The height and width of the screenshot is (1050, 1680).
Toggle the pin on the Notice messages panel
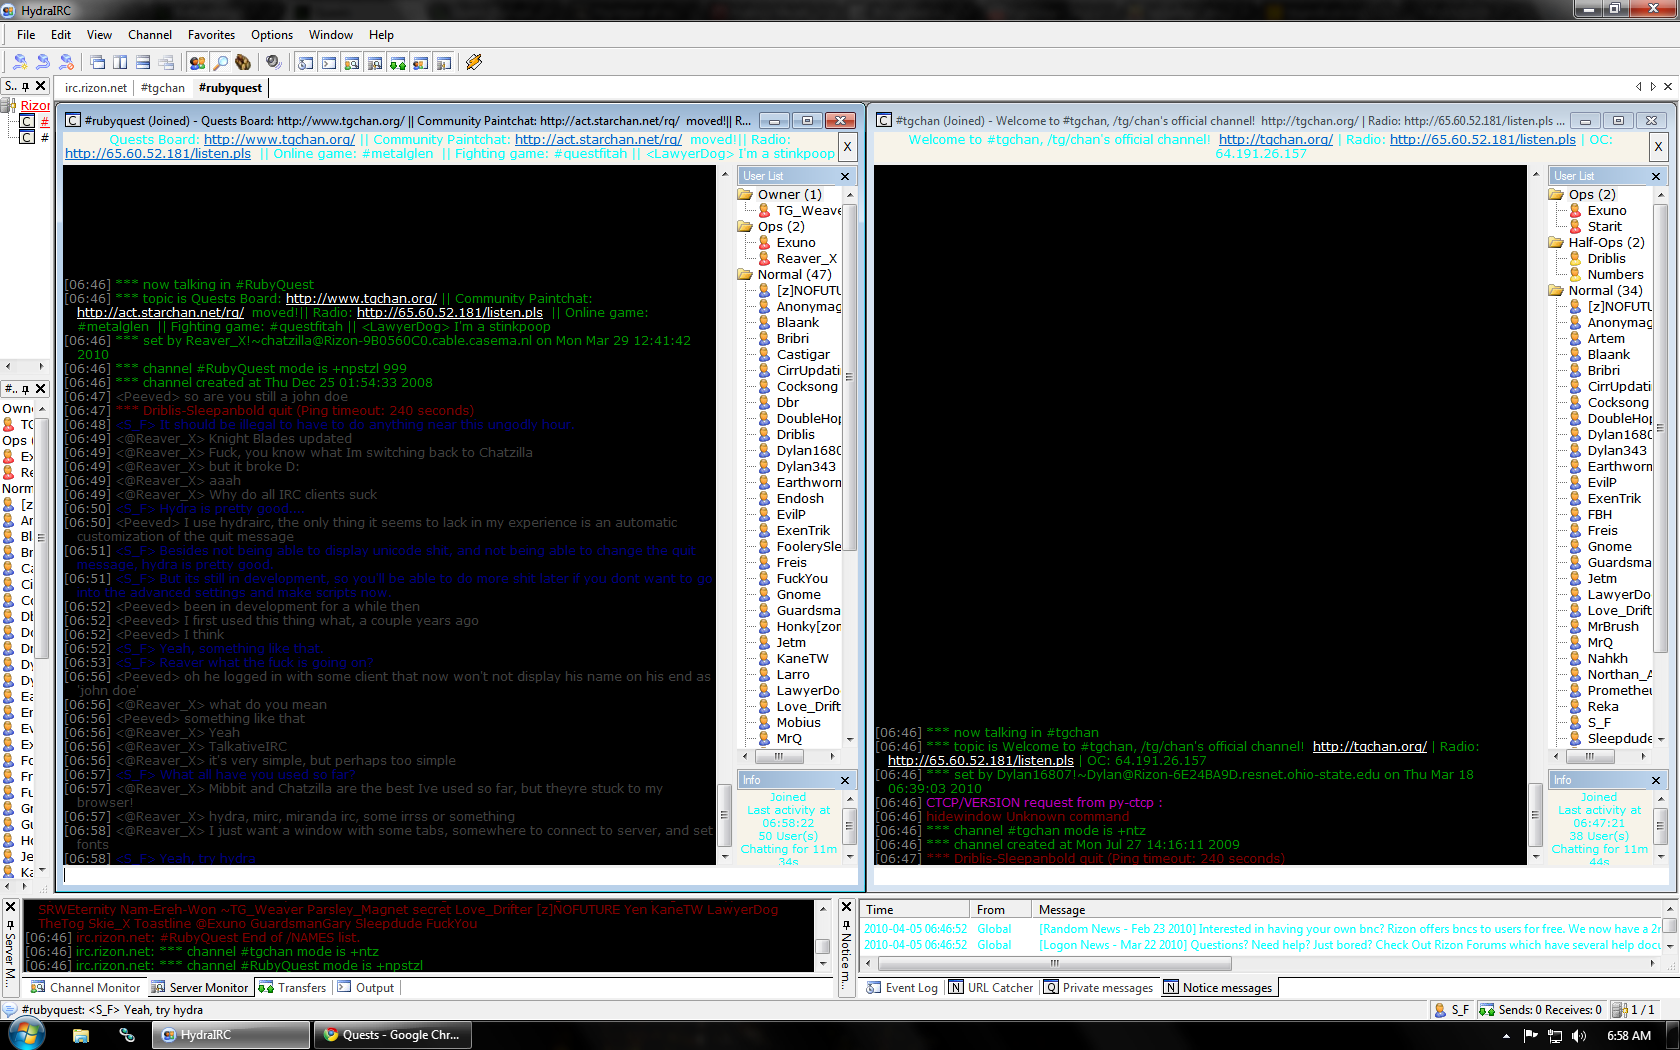coord(846,925)
